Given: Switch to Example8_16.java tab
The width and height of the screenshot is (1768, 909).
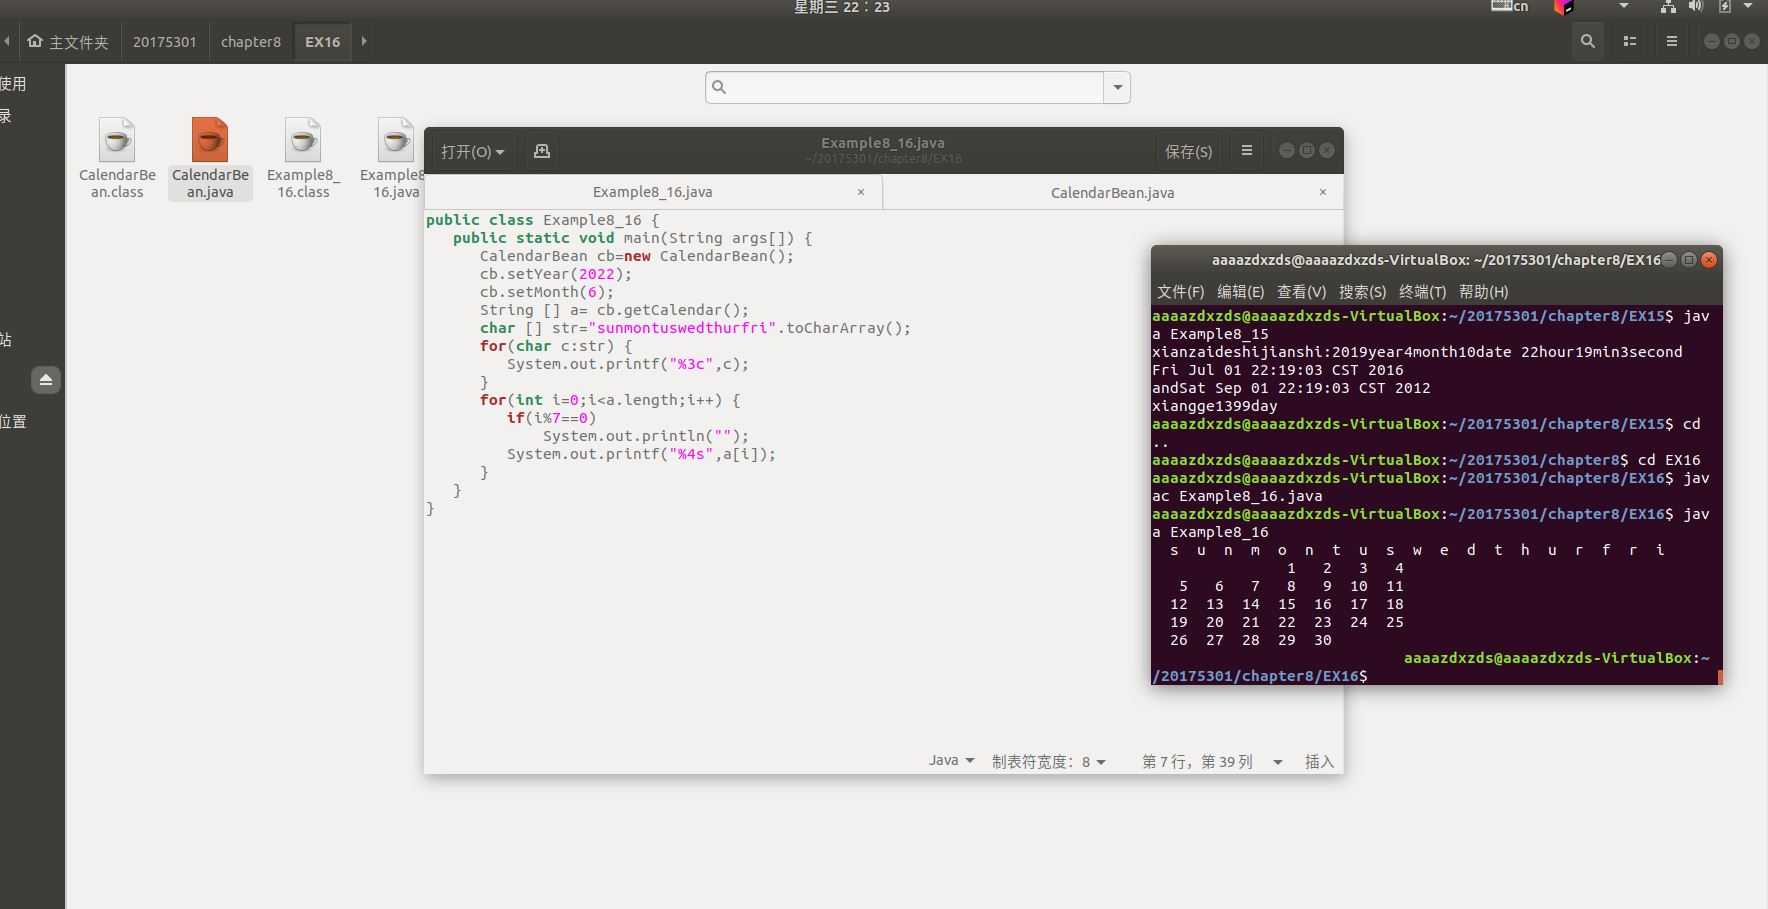Looking at the screenshot, I should click(652, 192).
